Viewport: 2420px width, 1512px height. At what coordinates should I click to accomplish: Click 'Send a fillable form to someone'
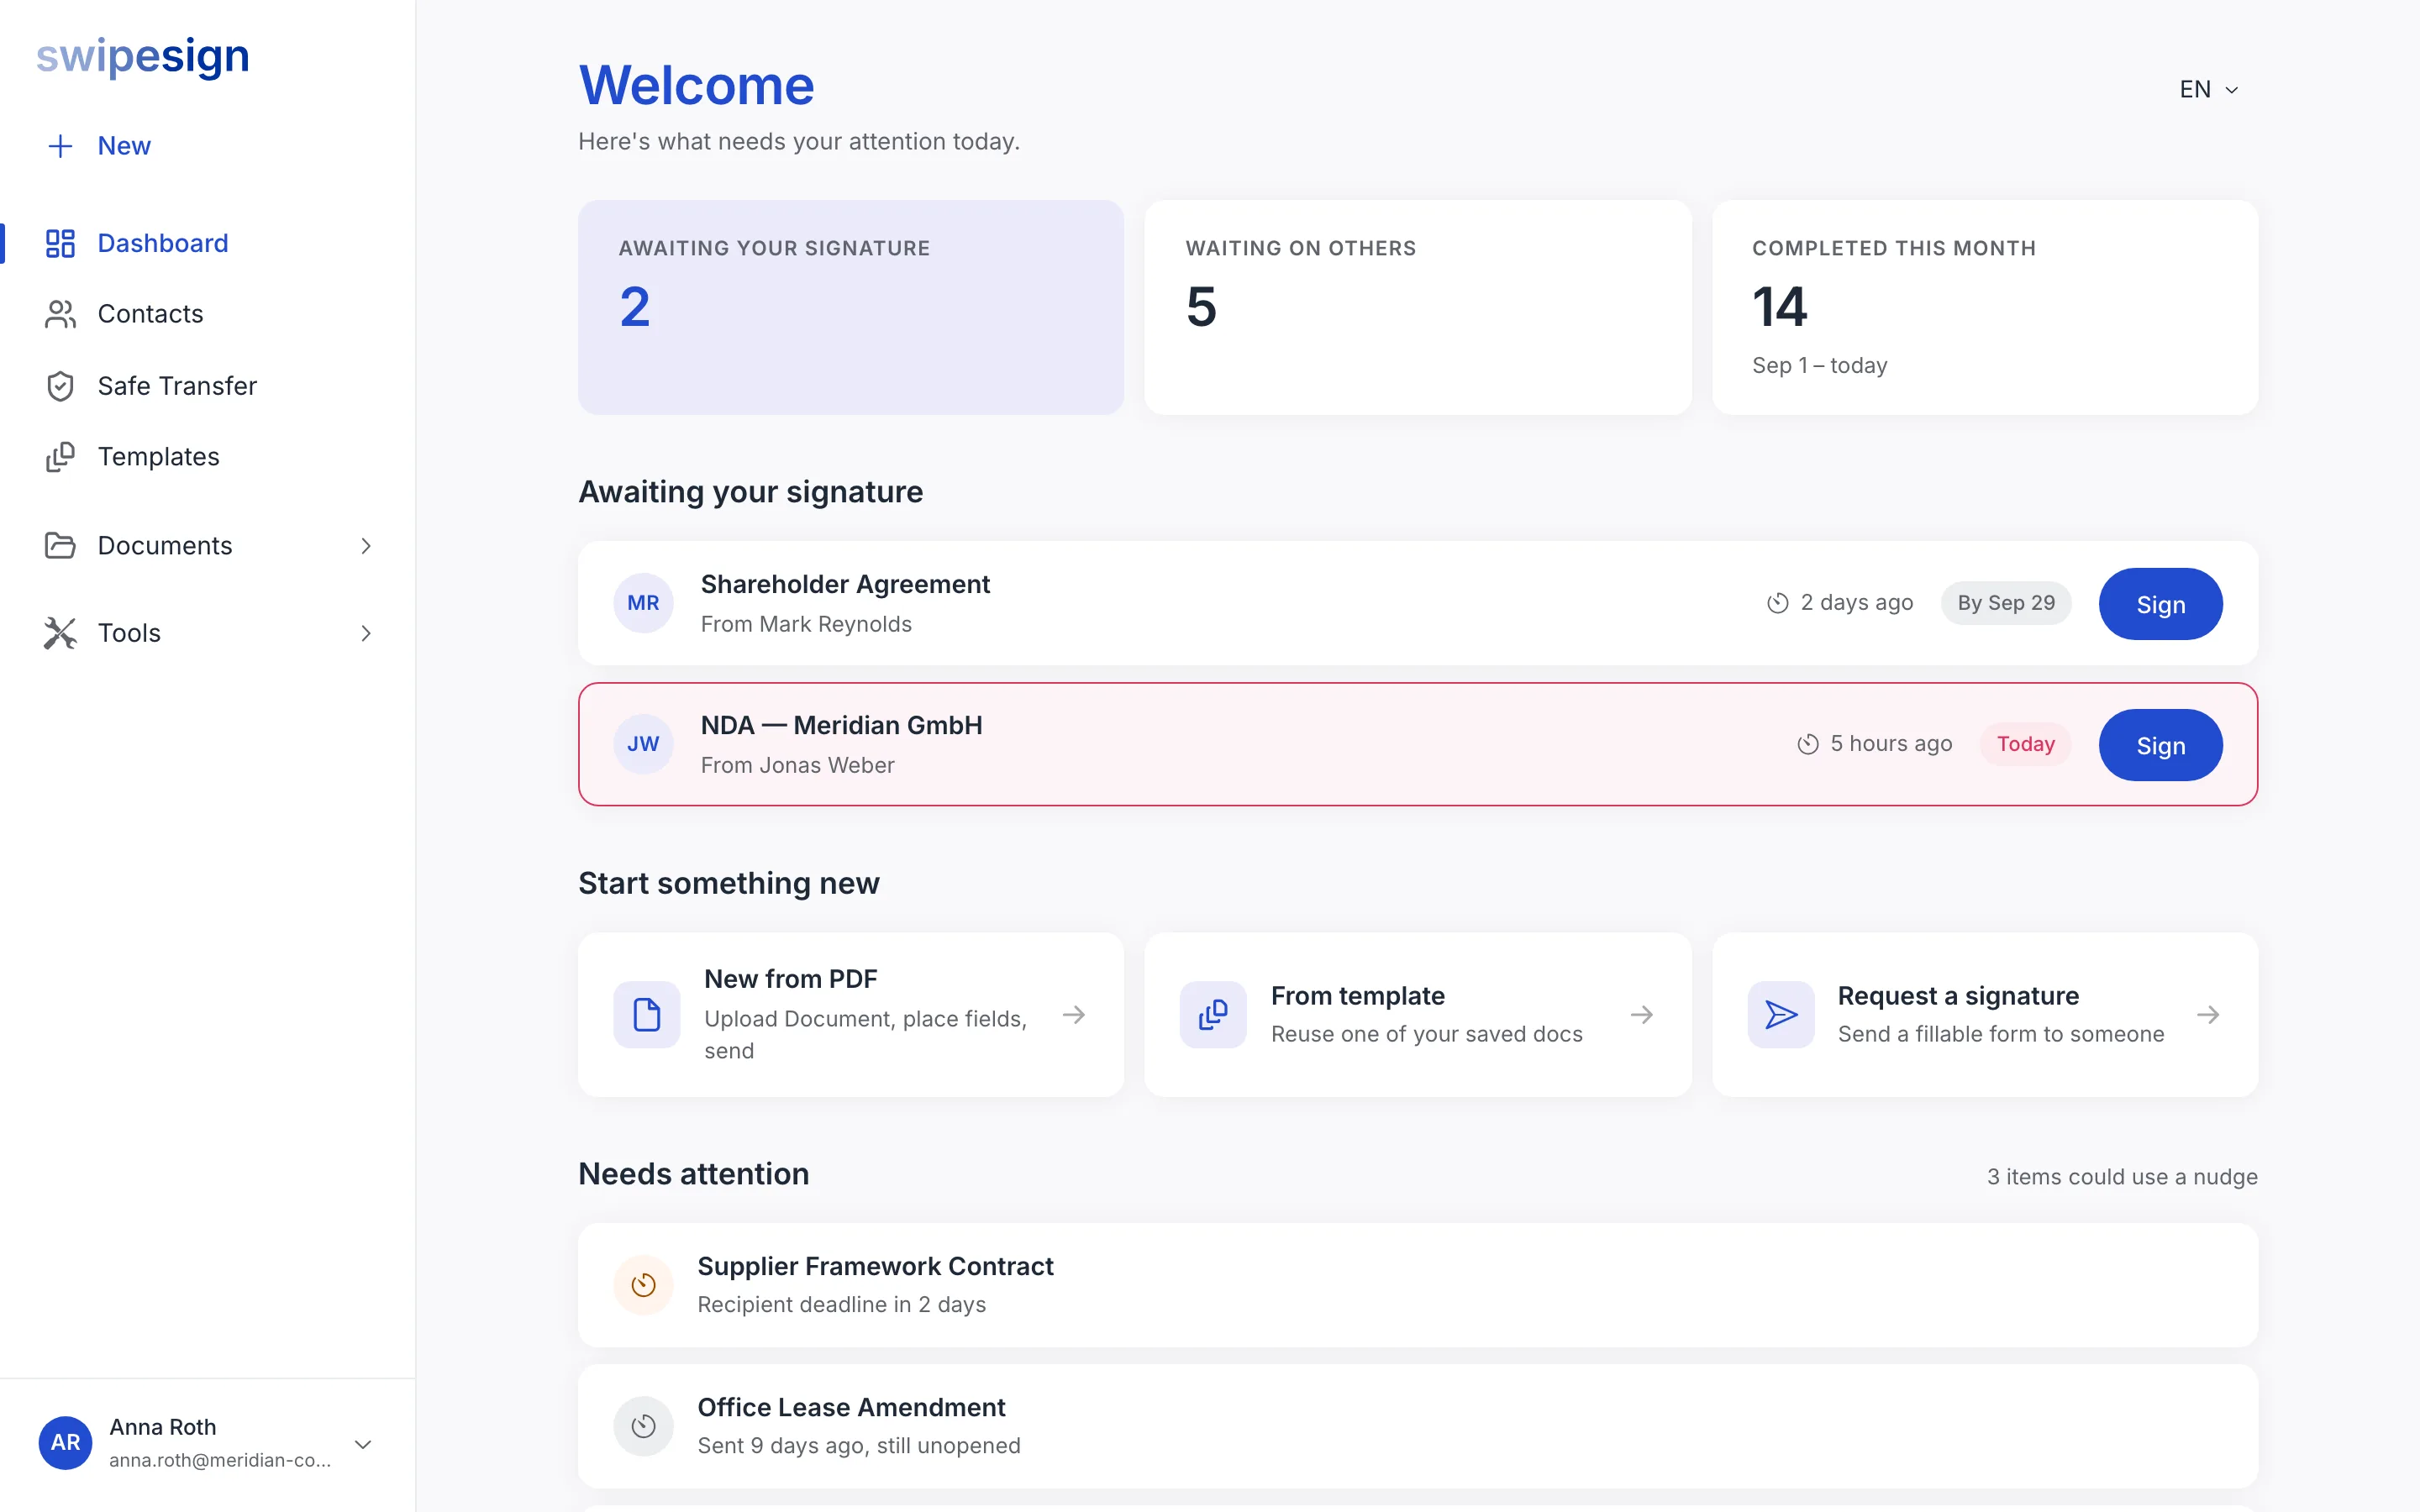[2001, 1034]
